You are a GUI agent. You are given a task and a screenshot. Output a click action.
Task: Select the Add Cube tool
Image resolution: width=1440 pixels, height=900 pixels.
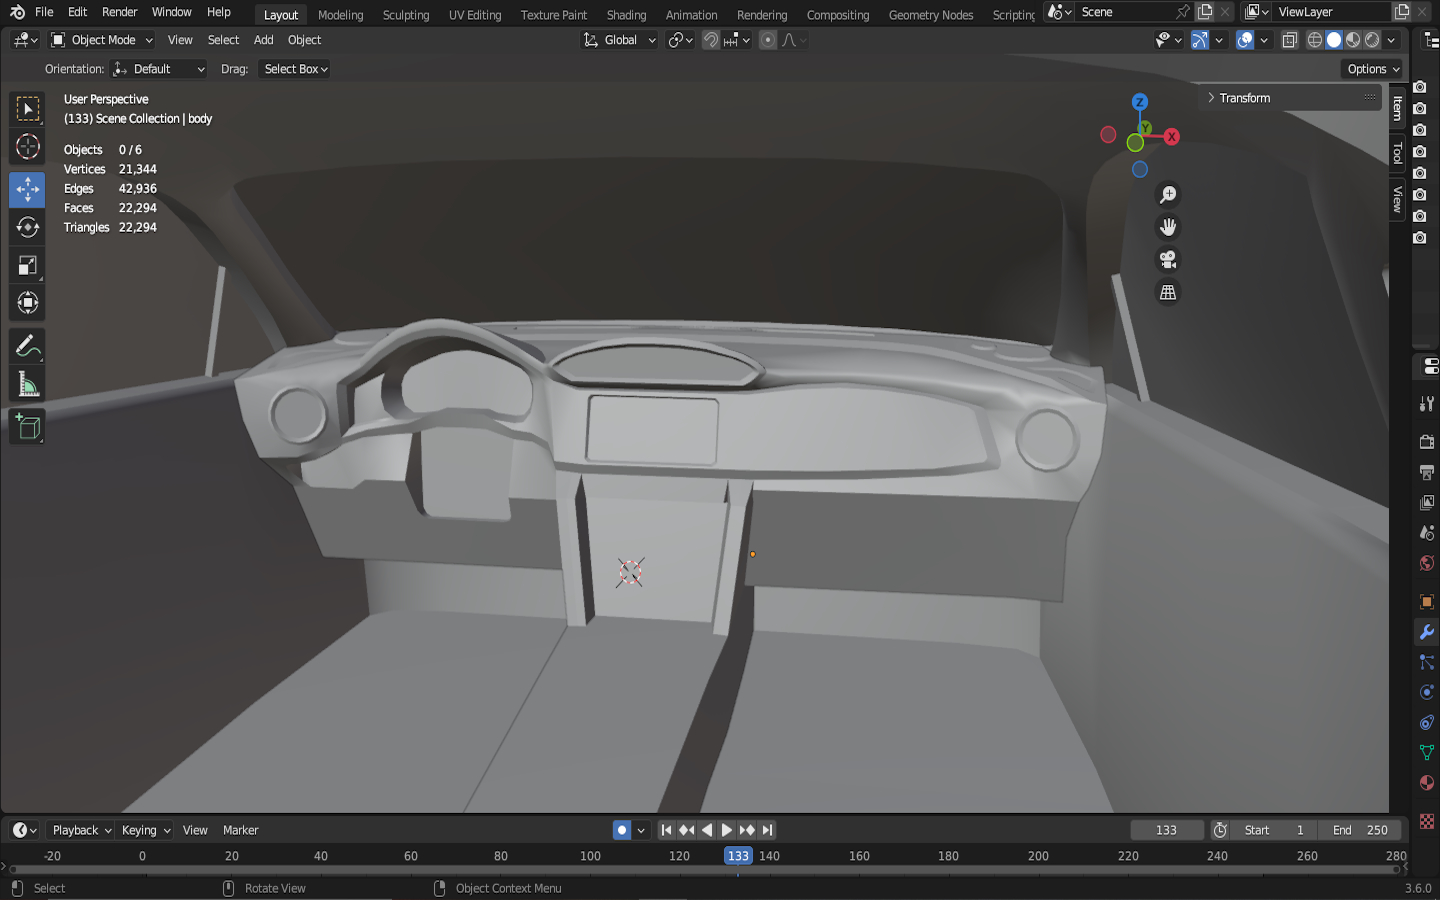(27, 427)
